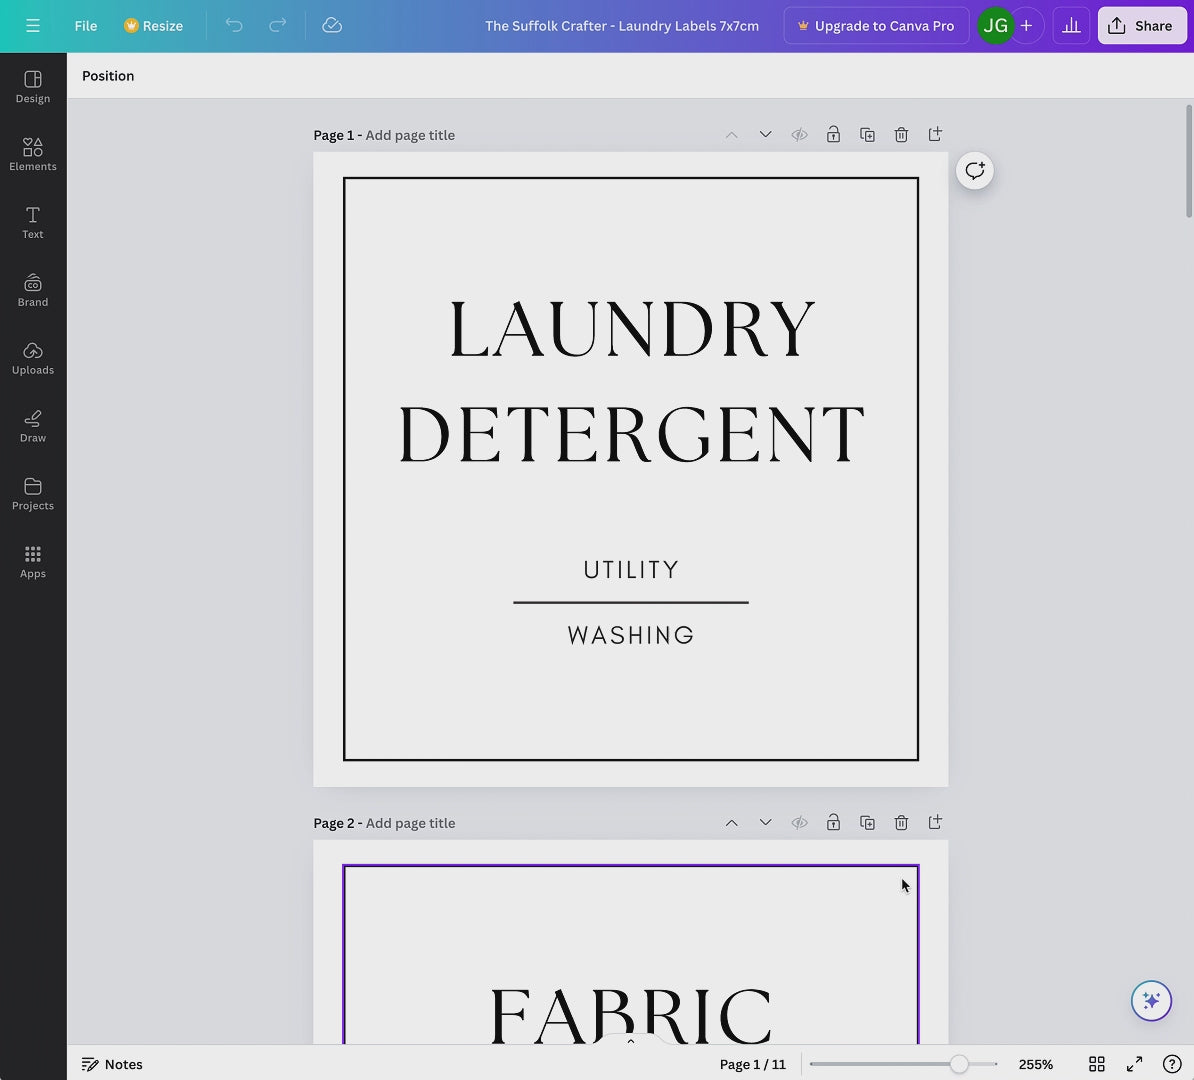Lock Page 1

click(833, 135)
